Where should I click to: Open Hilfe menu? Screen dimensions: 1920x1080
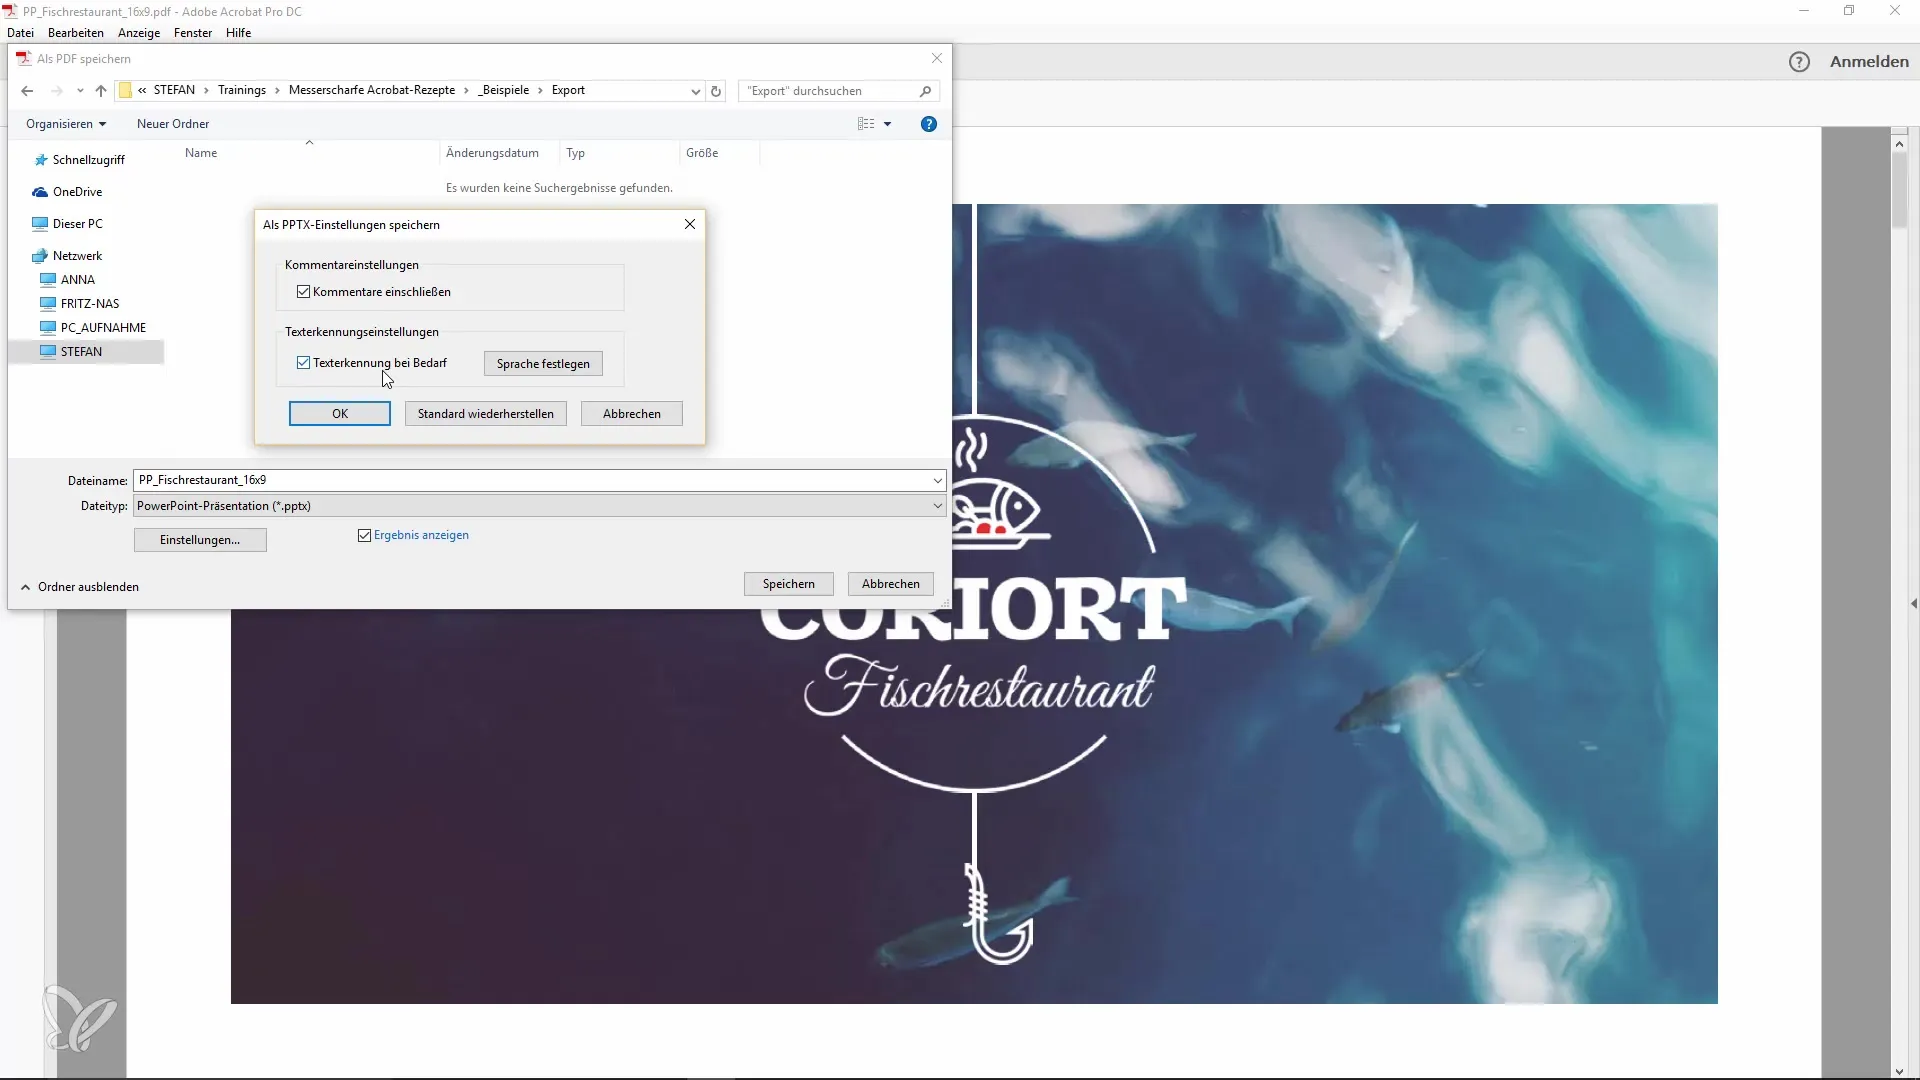click(x=238, y=33)
